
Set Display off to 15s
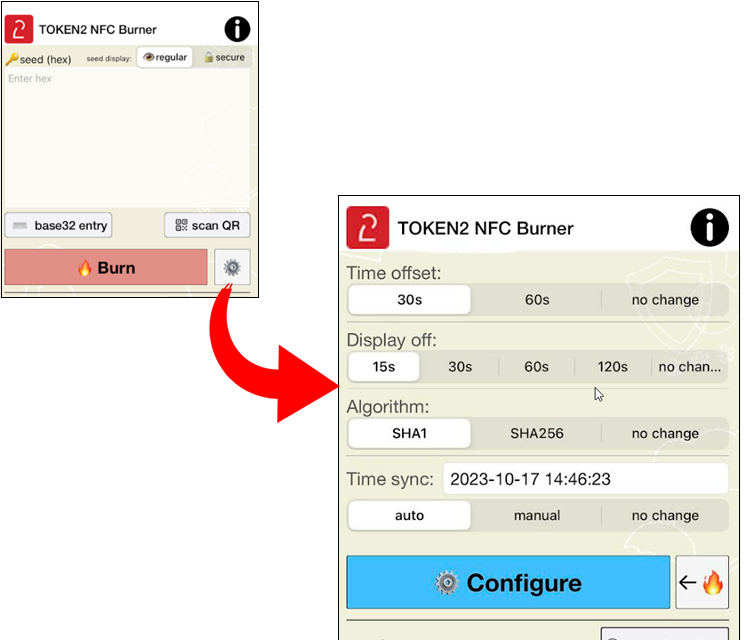383,367
